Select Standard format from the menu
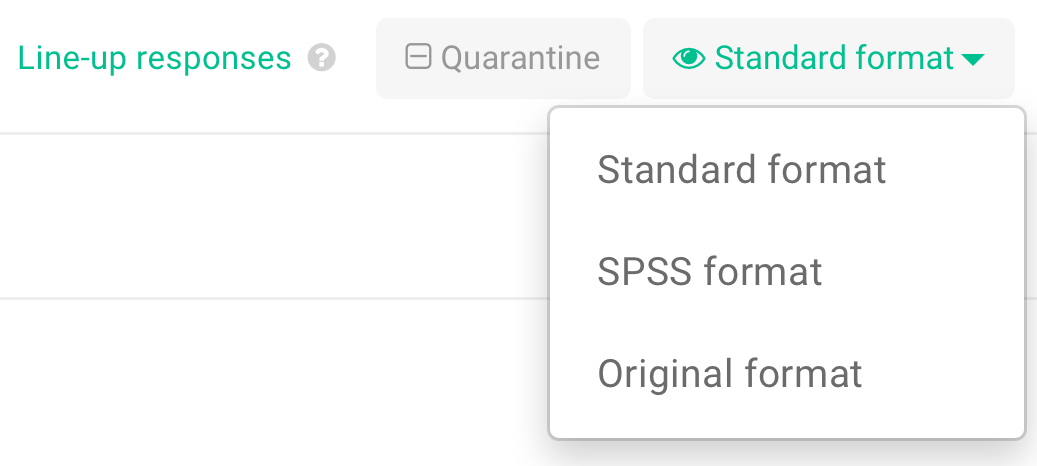Image resolution: width=1037 pixels, height=466 pixels. click(x=741, y=170)
